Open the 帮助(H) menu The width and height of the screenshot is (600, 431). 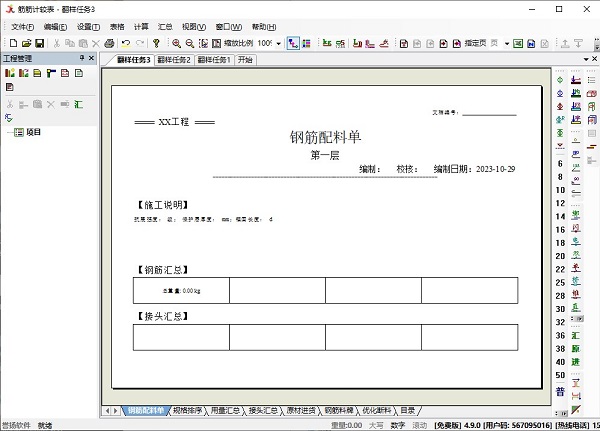click(264, 27)
